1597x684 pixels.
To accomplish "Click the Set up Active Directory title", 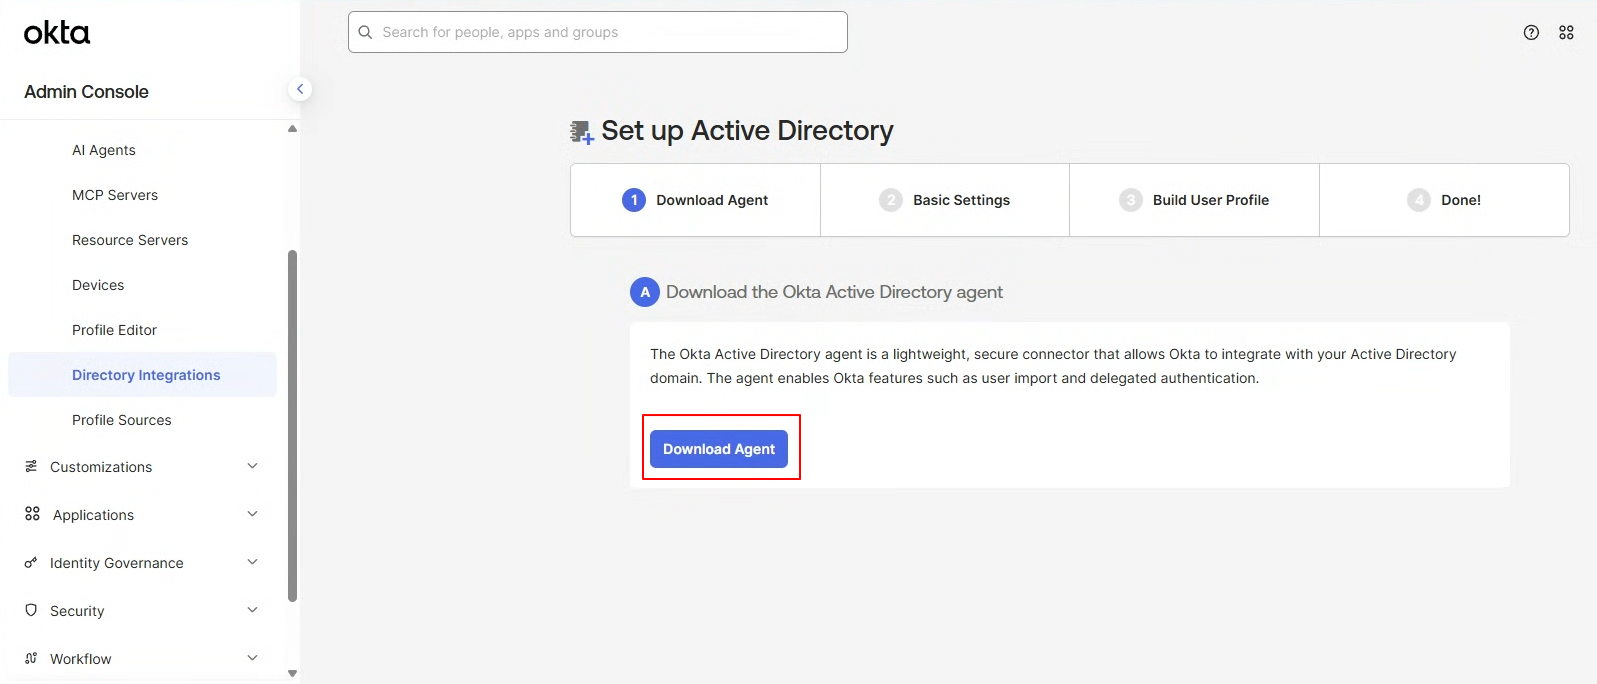I will tap(747, 131).
